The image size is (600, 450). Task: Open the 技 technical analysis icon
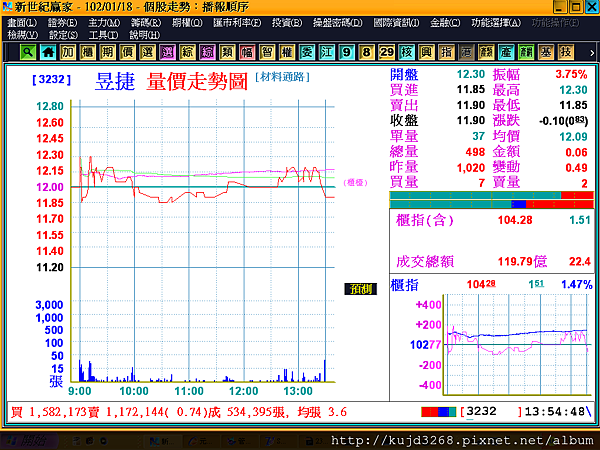pos(565,52)
